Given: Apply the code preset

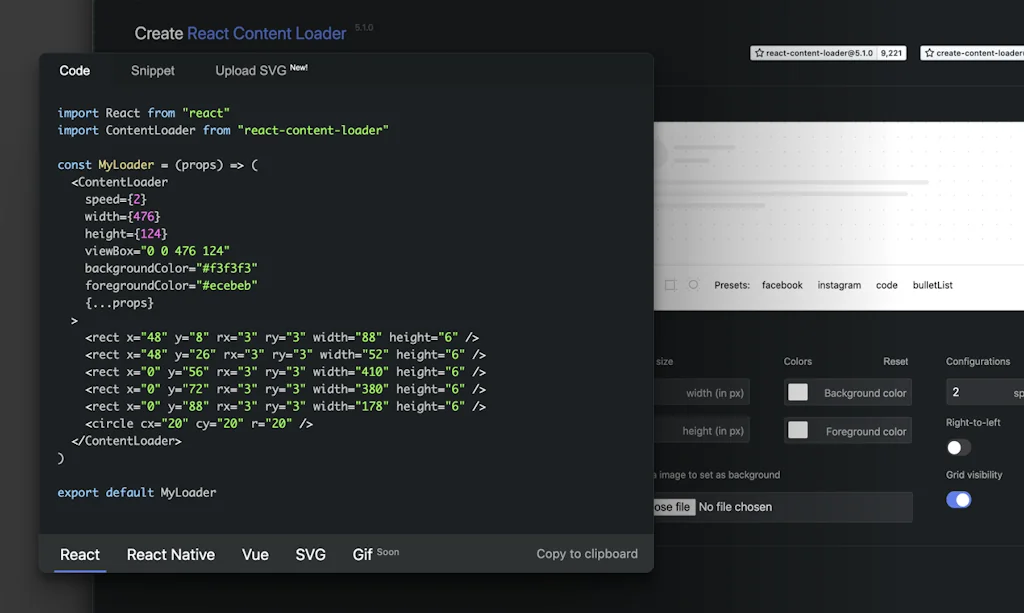Looking at the screenshot, I should (886, 285).
